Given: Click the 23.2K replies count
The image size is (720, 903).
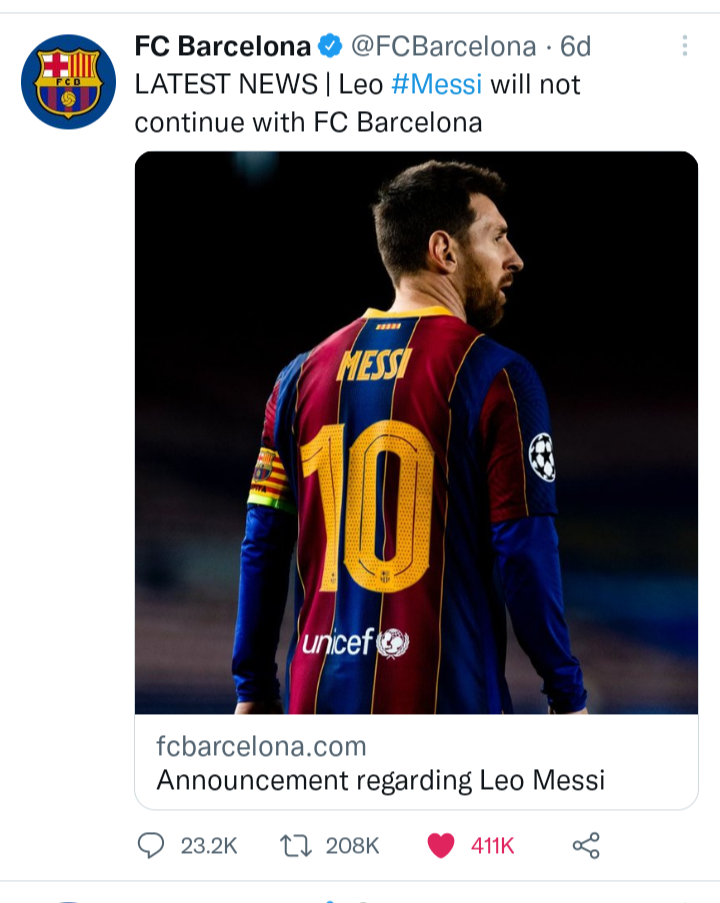Looking at the screenshot, I should tap(209, 845).
